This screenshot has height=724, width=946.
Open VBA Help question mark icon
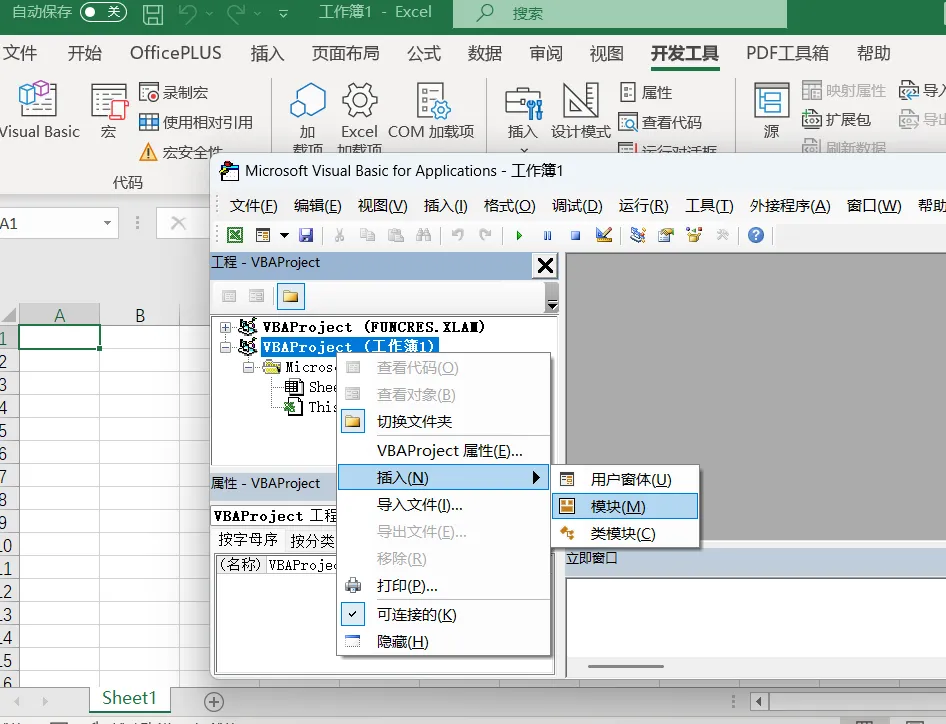756,235
